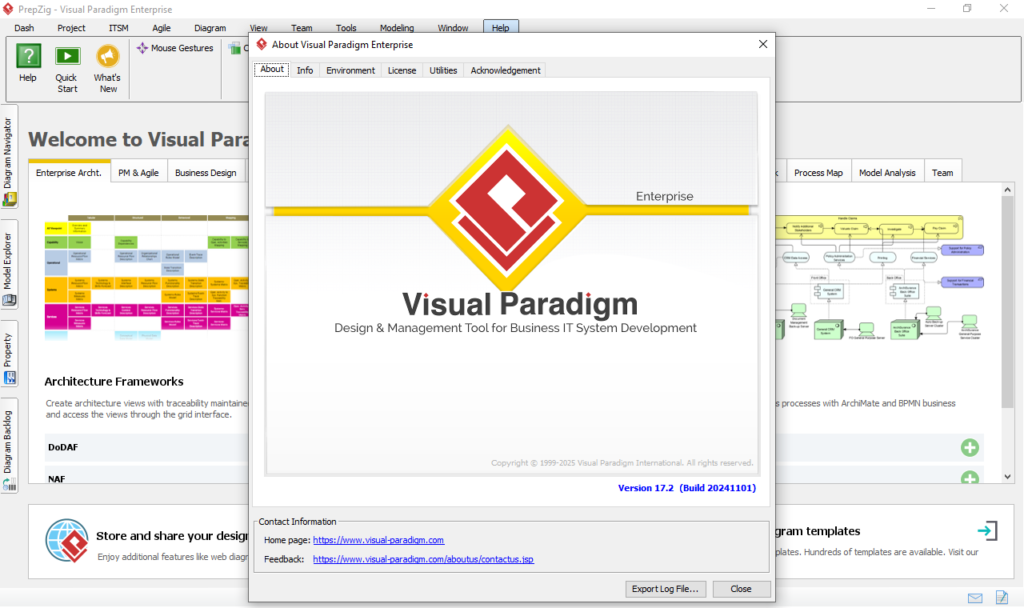Switch to the Info tab
1024x608 pixels.
pos(305,70)
